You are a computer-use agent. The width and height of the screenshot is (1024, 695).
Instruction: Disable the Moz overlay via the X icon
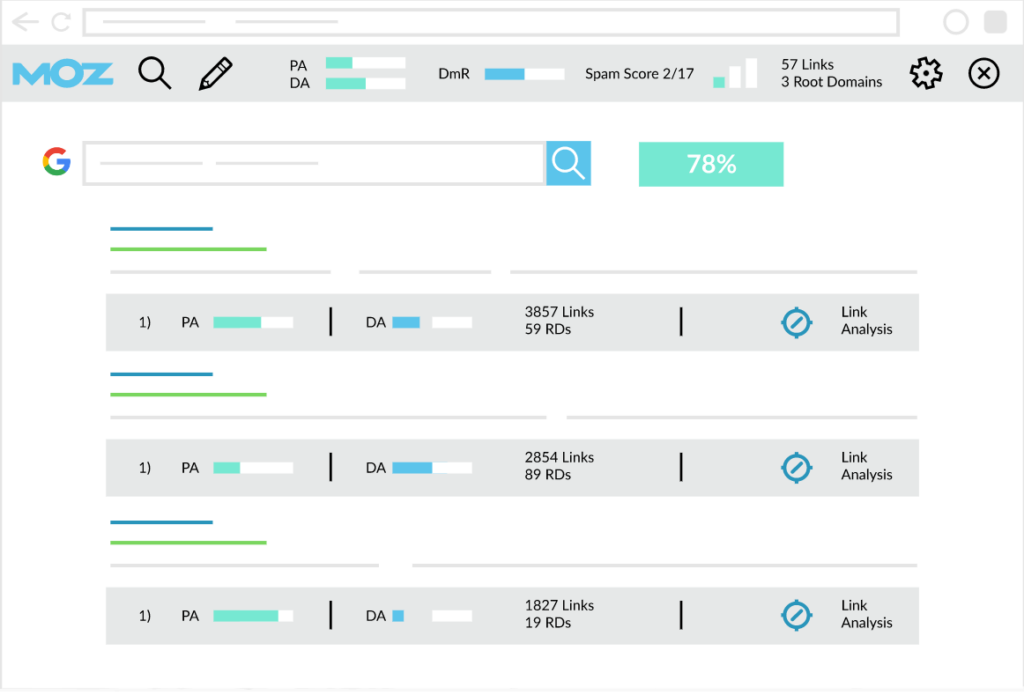tap(984, 73)
